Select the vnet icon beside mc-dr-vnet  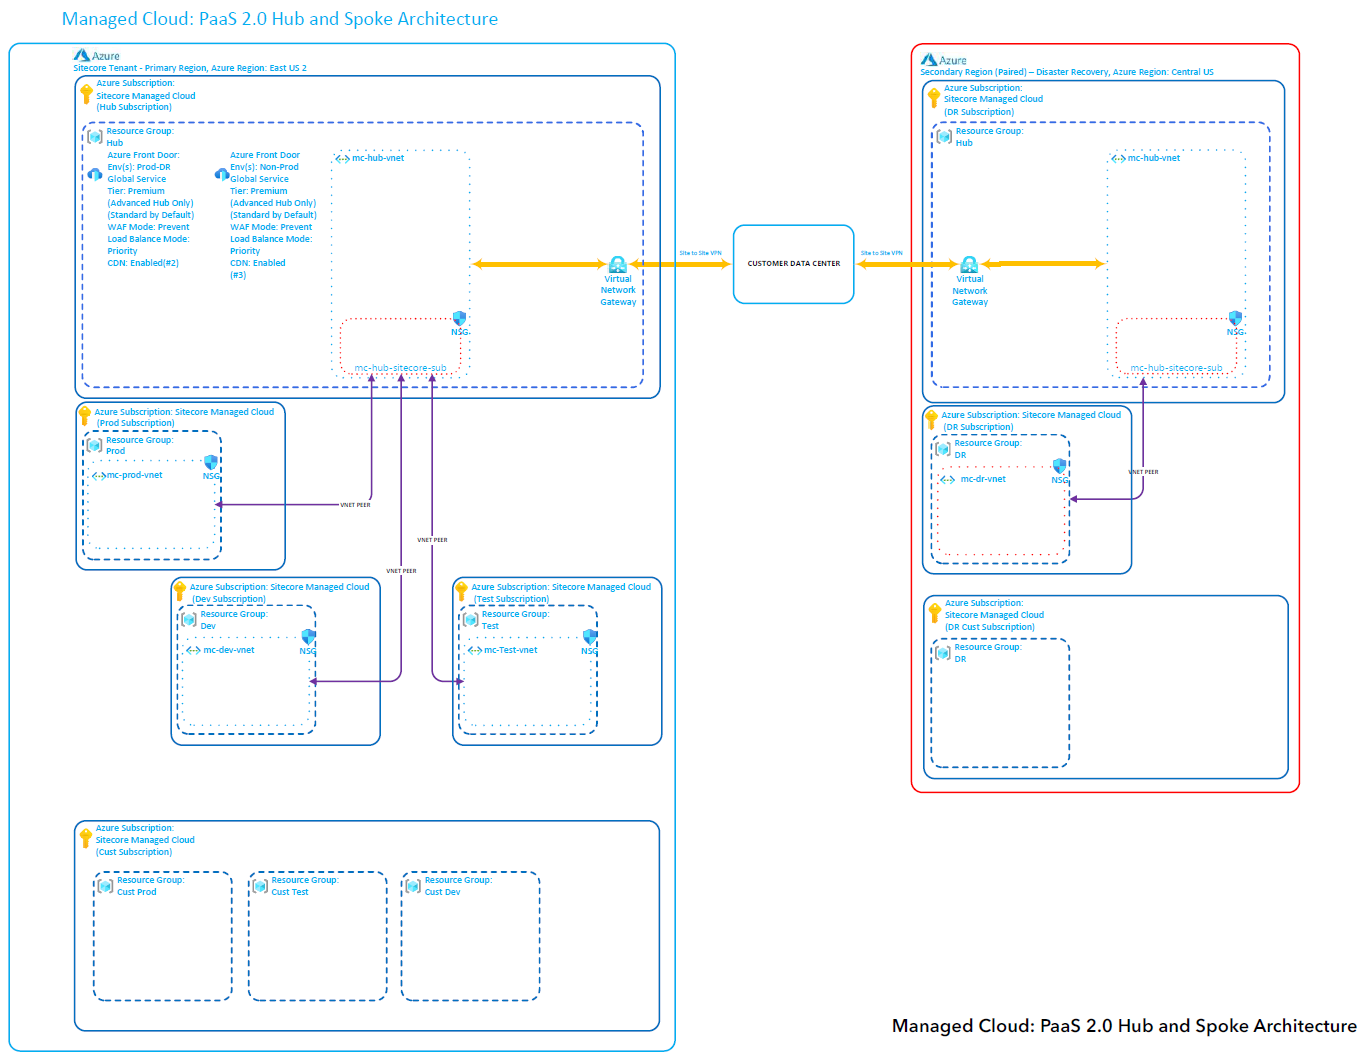tap(948, 480)
